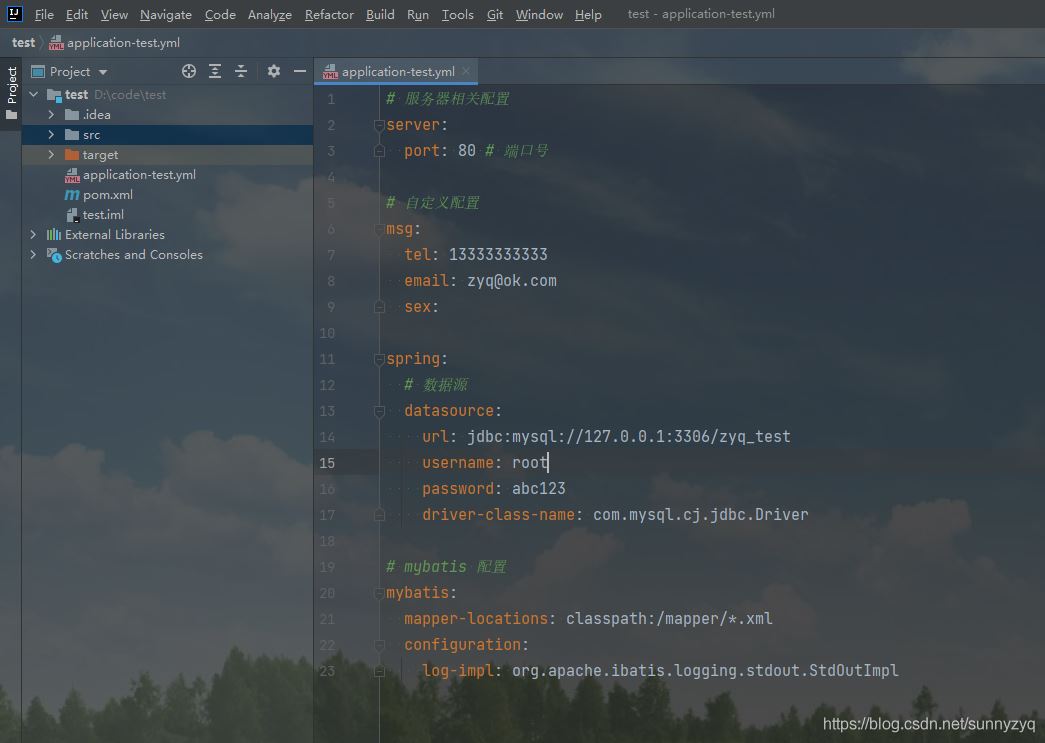Image resolution: width=1045 pixels, height=743 pixels.
Task: Click the Collapse All icon in Project panel
Action: tap(241, 71)
